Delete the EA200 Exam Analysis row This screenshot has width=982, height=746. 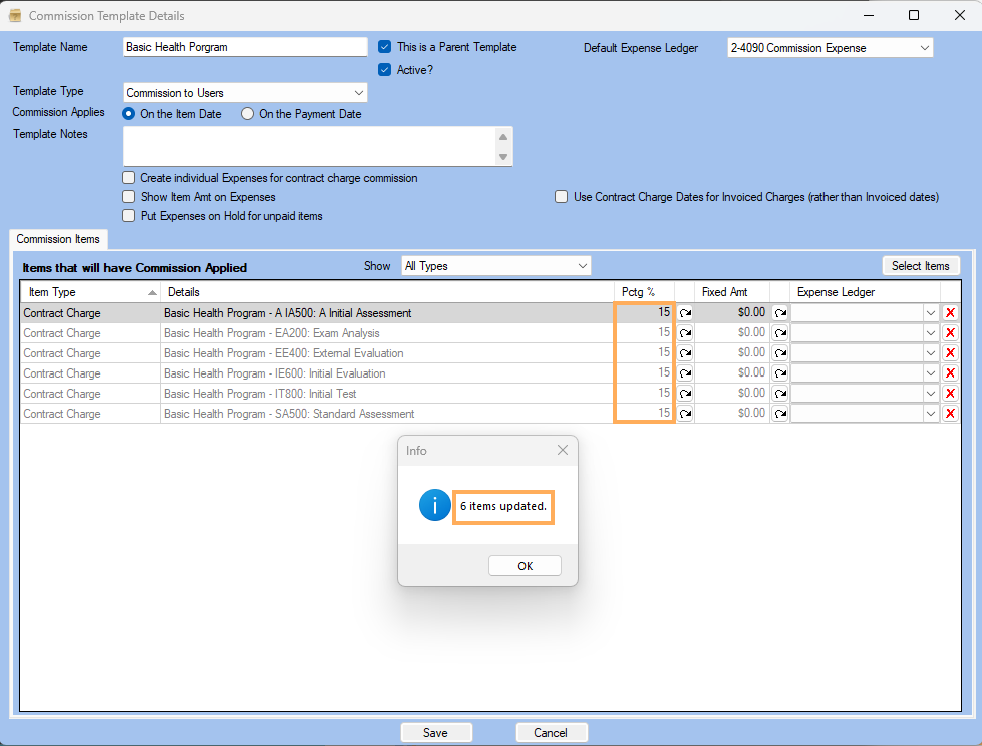coord(950,333)
